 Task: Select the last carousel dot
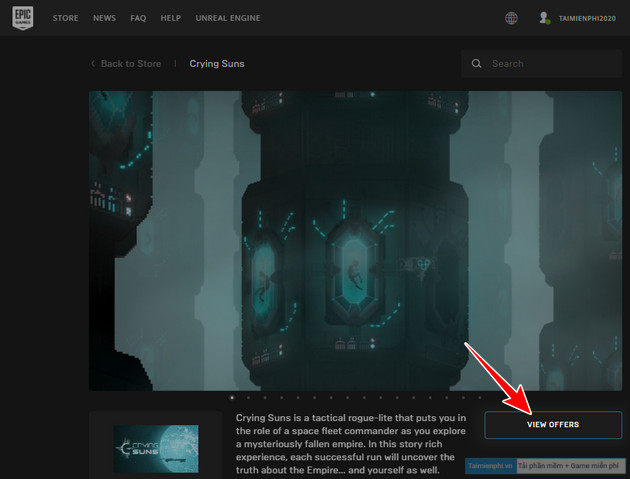click(480, 398)
